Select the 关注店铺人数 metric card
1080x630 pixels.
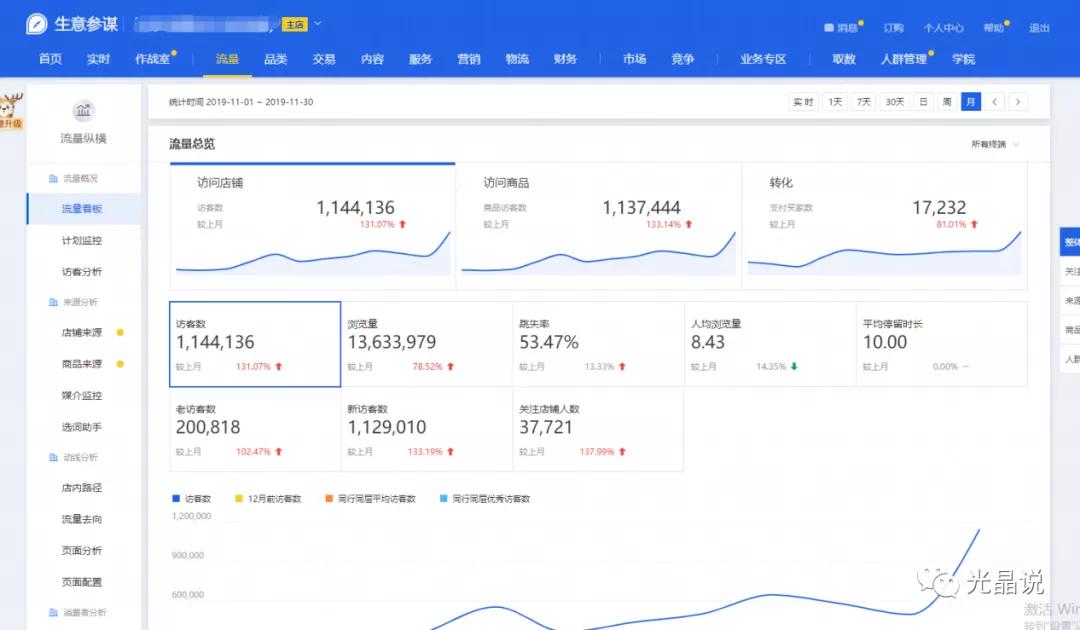(x=598, y=429)
